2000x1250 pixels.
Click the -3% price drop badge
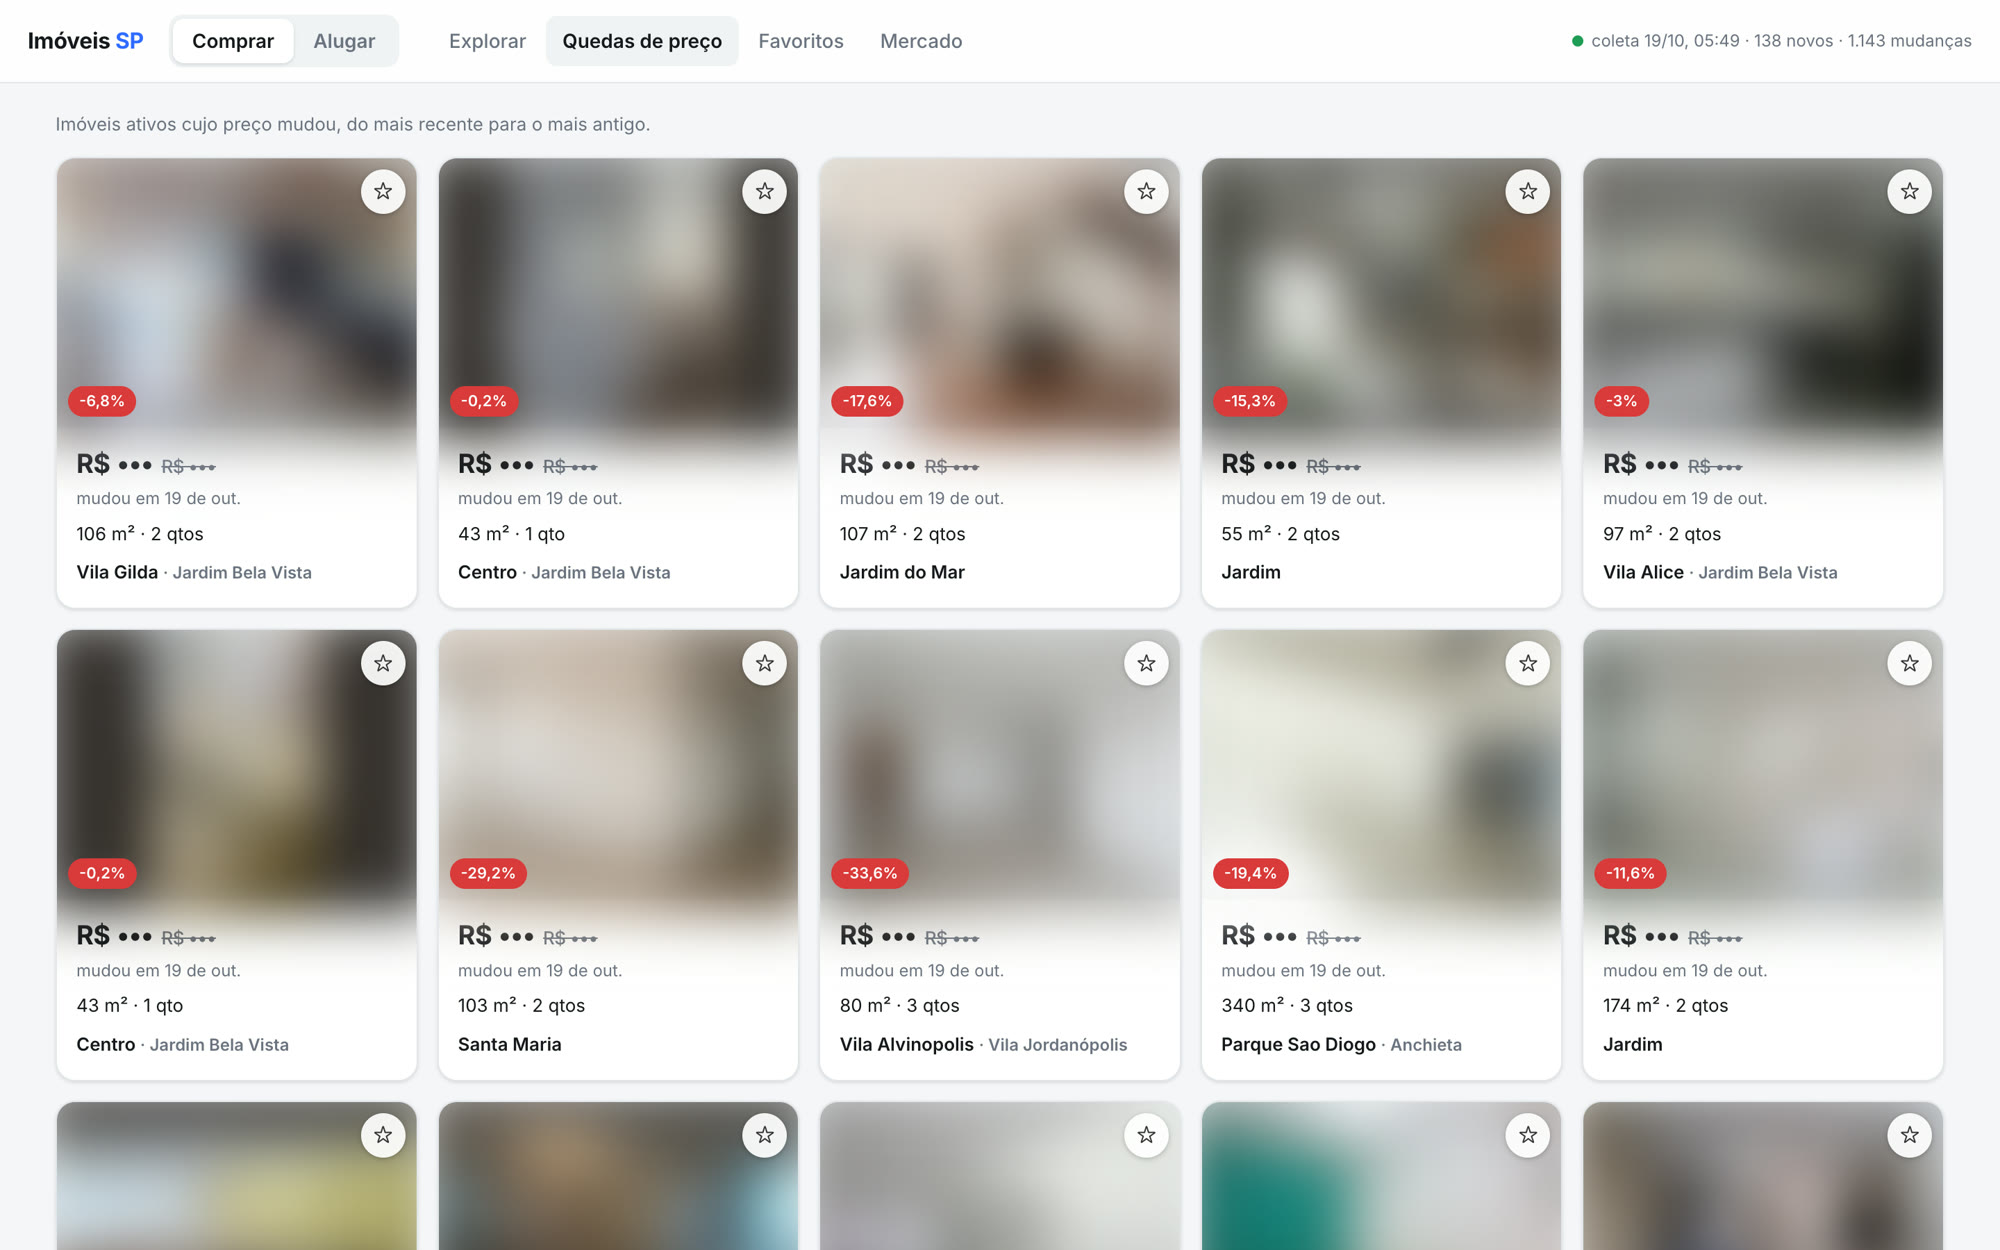coord(1621,401)
